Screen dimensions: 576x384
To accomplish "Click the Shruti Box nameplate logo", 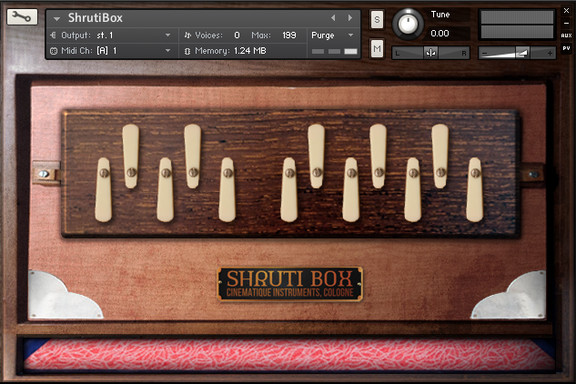I will (x=290, y=284).
